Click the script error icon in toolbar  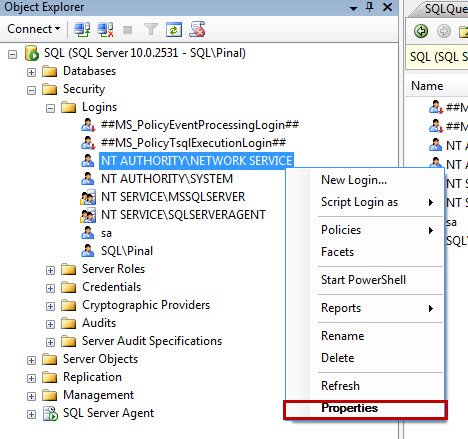(197, 29)
